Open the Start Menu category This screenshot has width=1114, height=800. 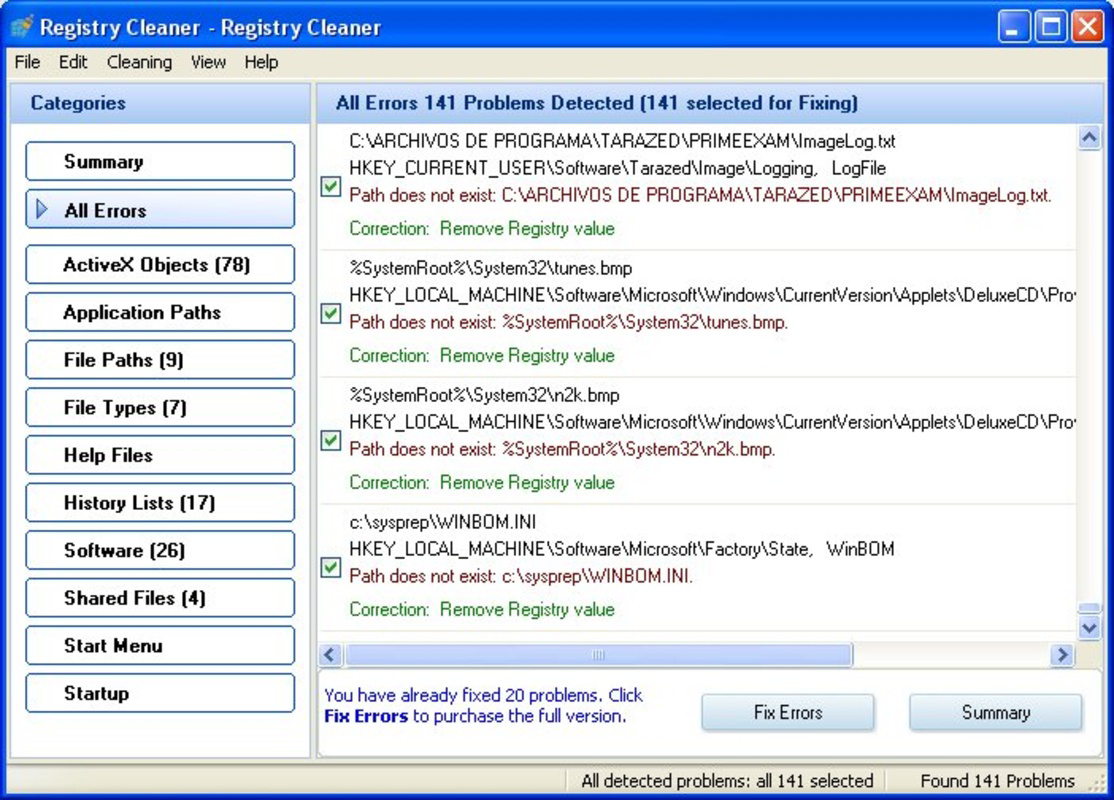[160, 645]
